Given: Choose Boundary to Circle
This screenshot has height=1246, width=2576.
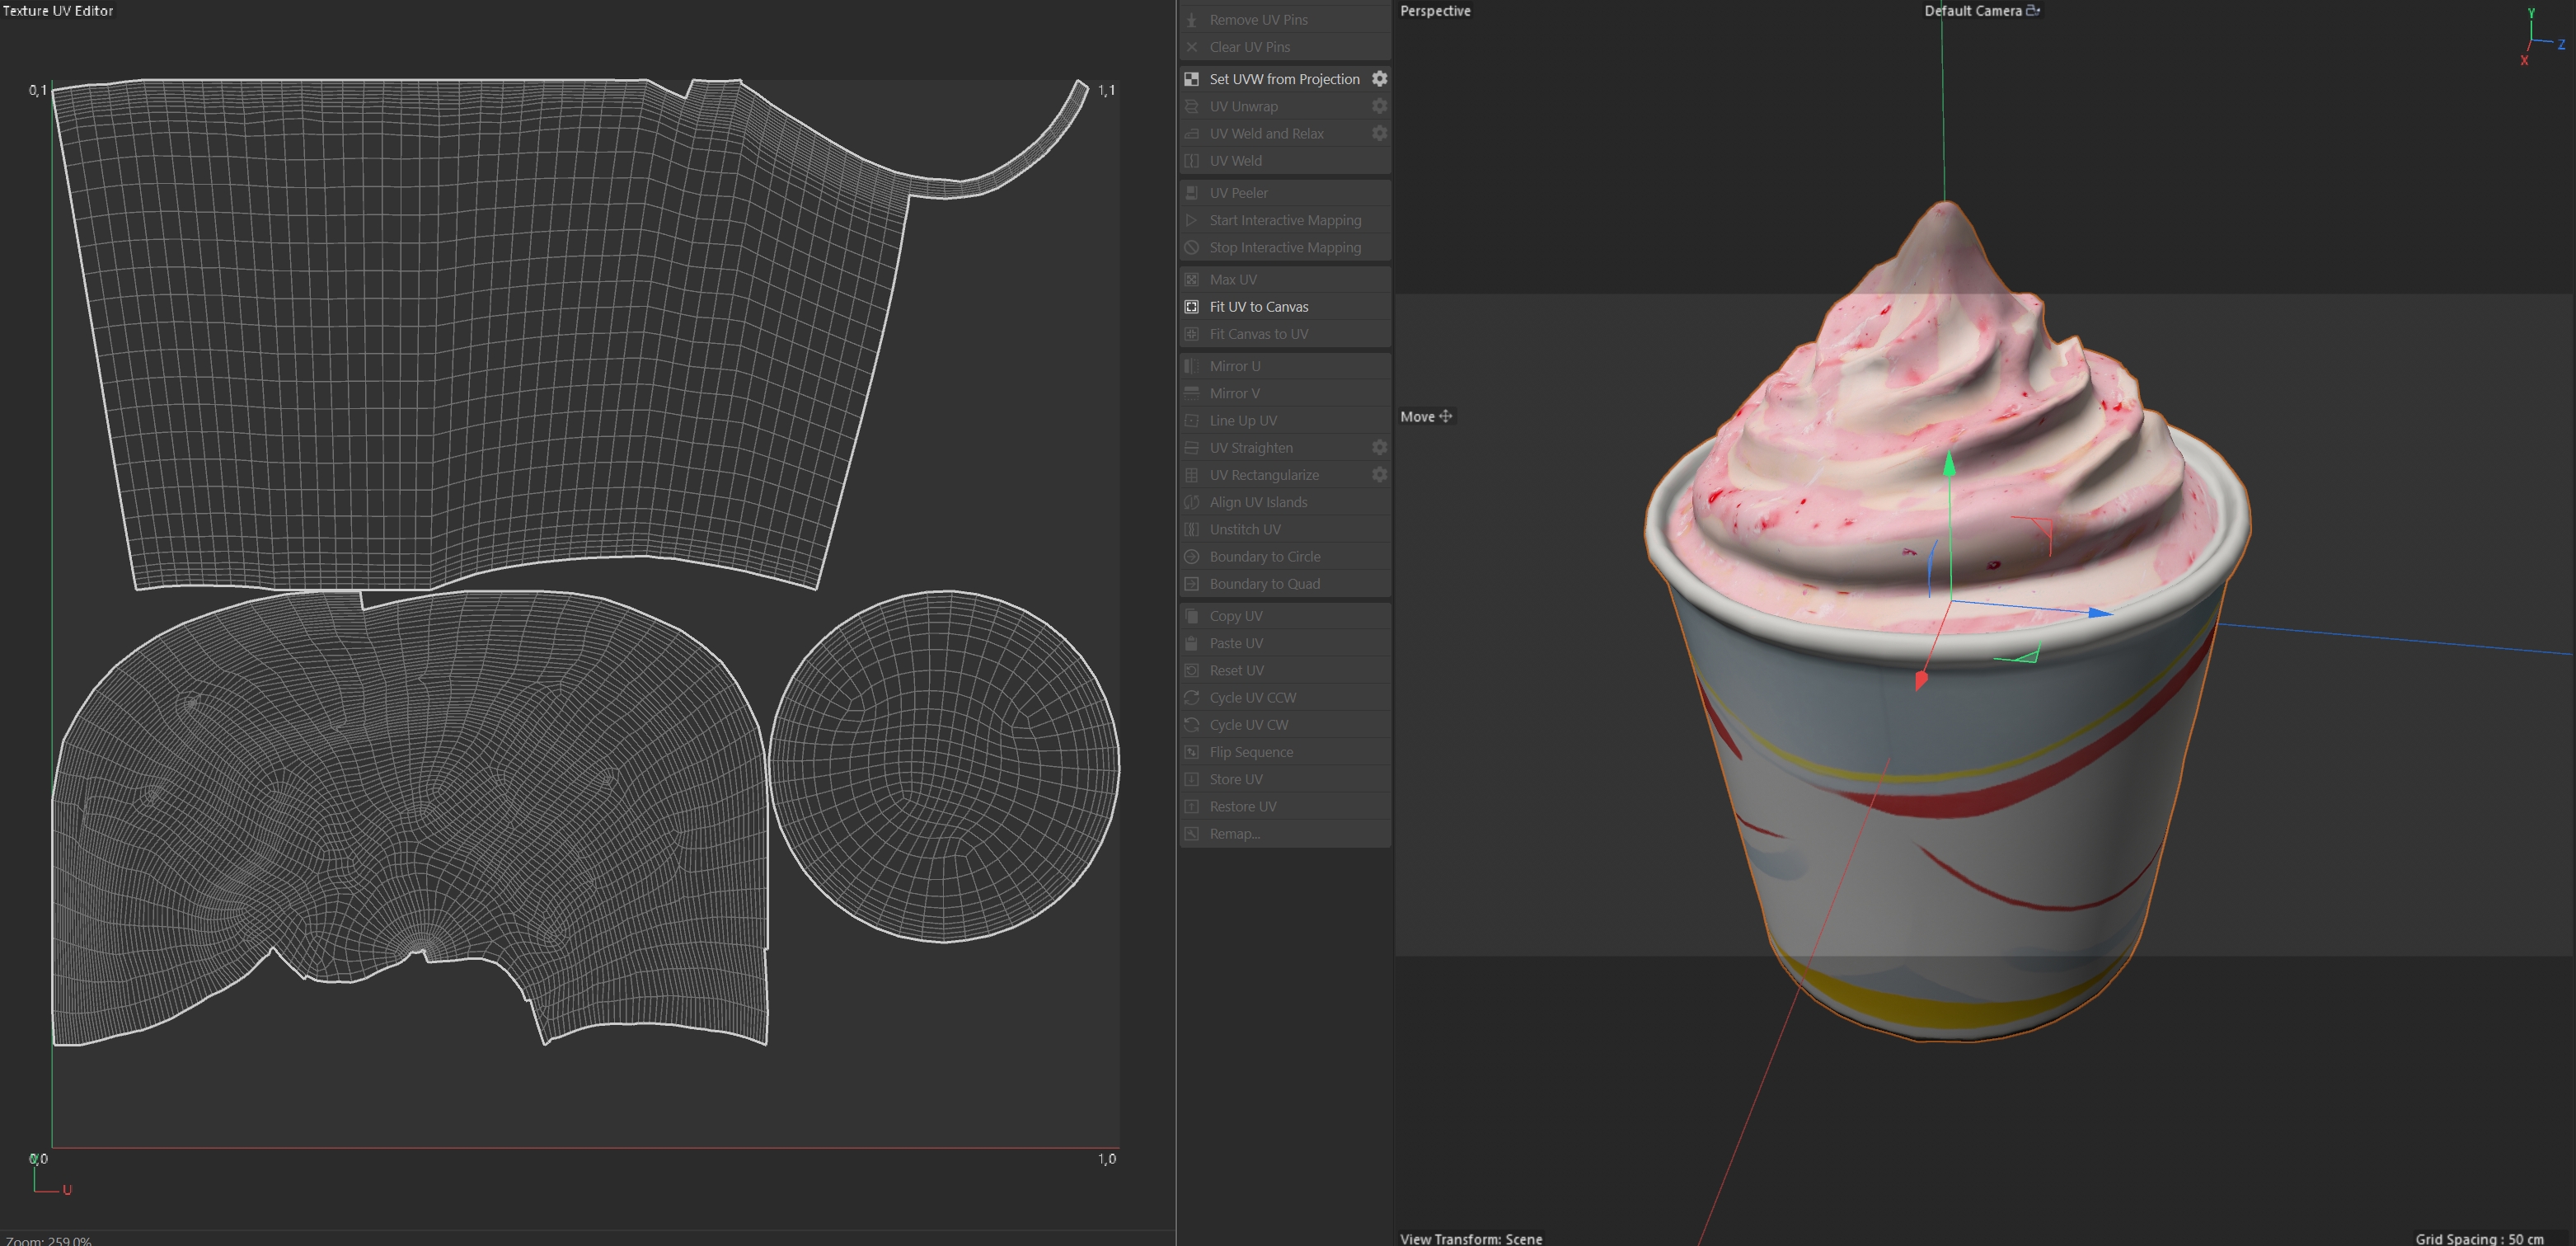Looking at the screenshot, I should [x=1264, y=556].
